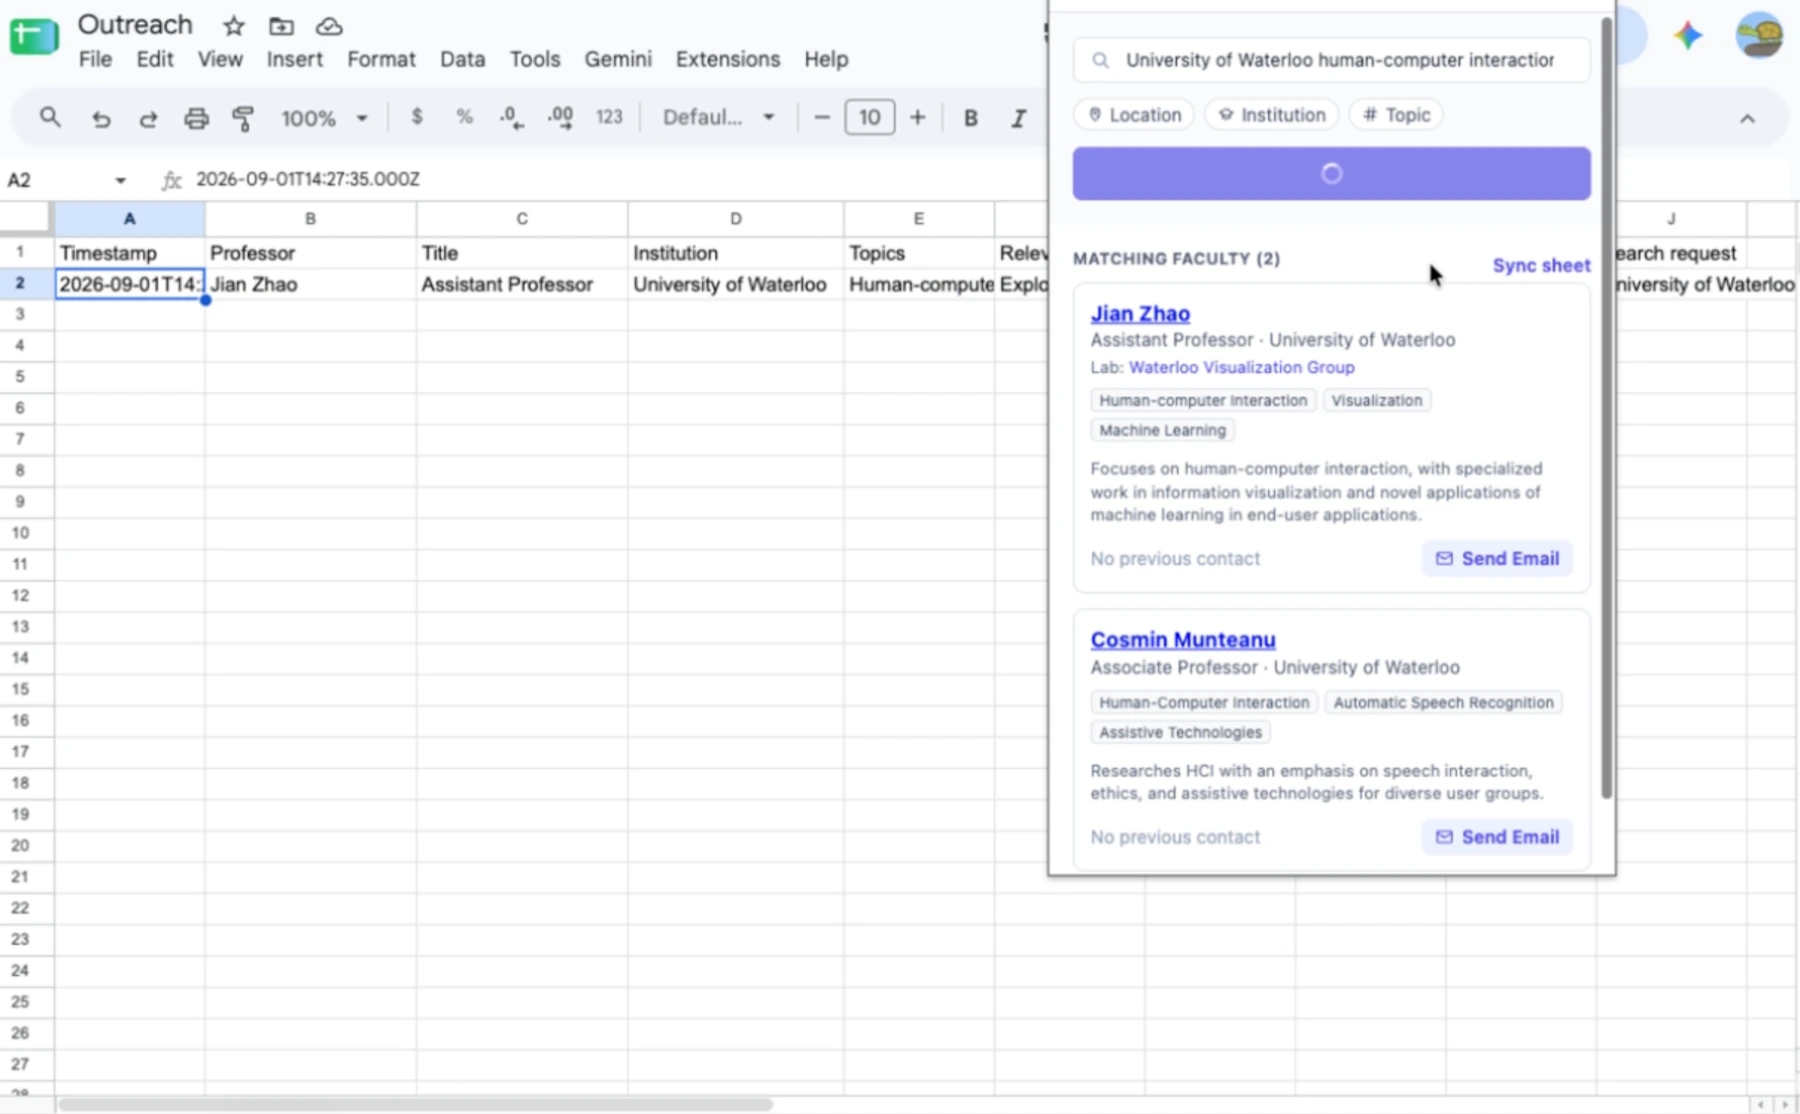Viewport: 1800px width, 1114px height.
Task: Format cell as percent
Action: 464,117
